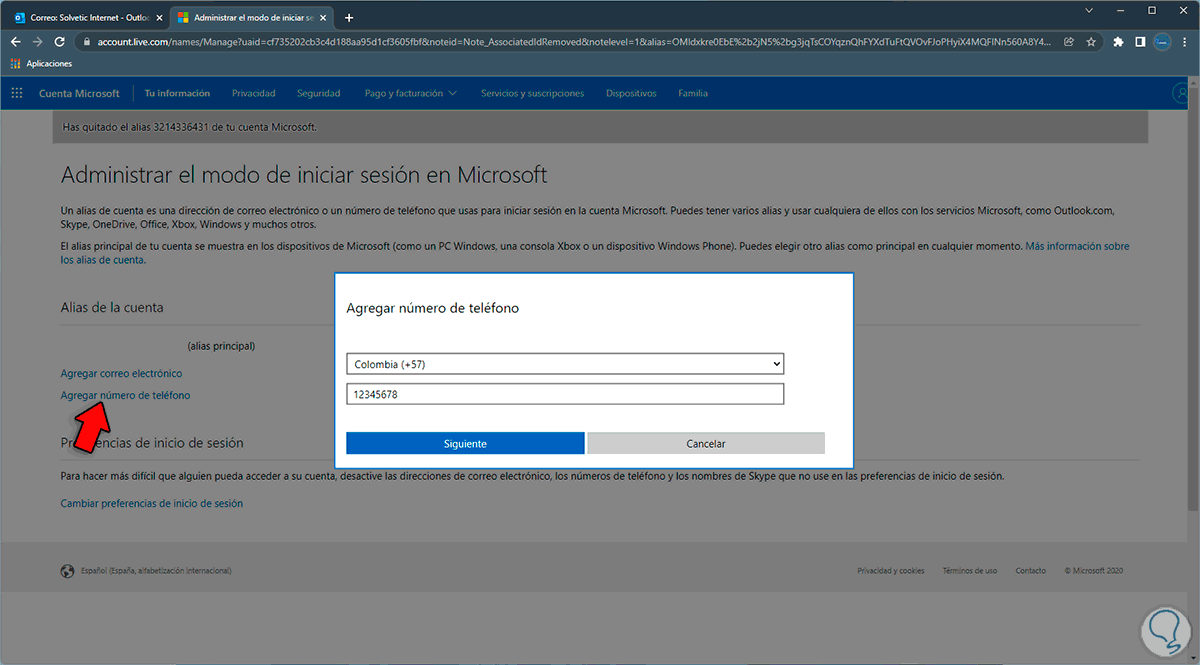Open the Tu información menu item

[x=177, y=93]
